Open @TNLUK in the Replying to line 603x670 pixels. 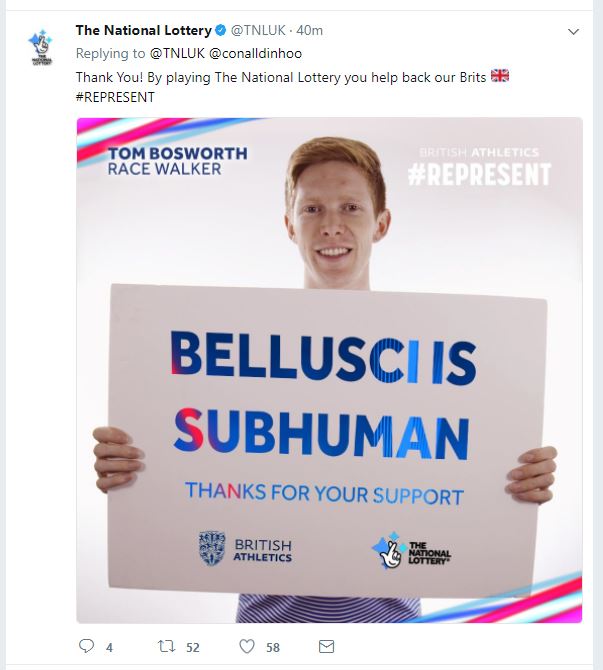click(177, 53)
